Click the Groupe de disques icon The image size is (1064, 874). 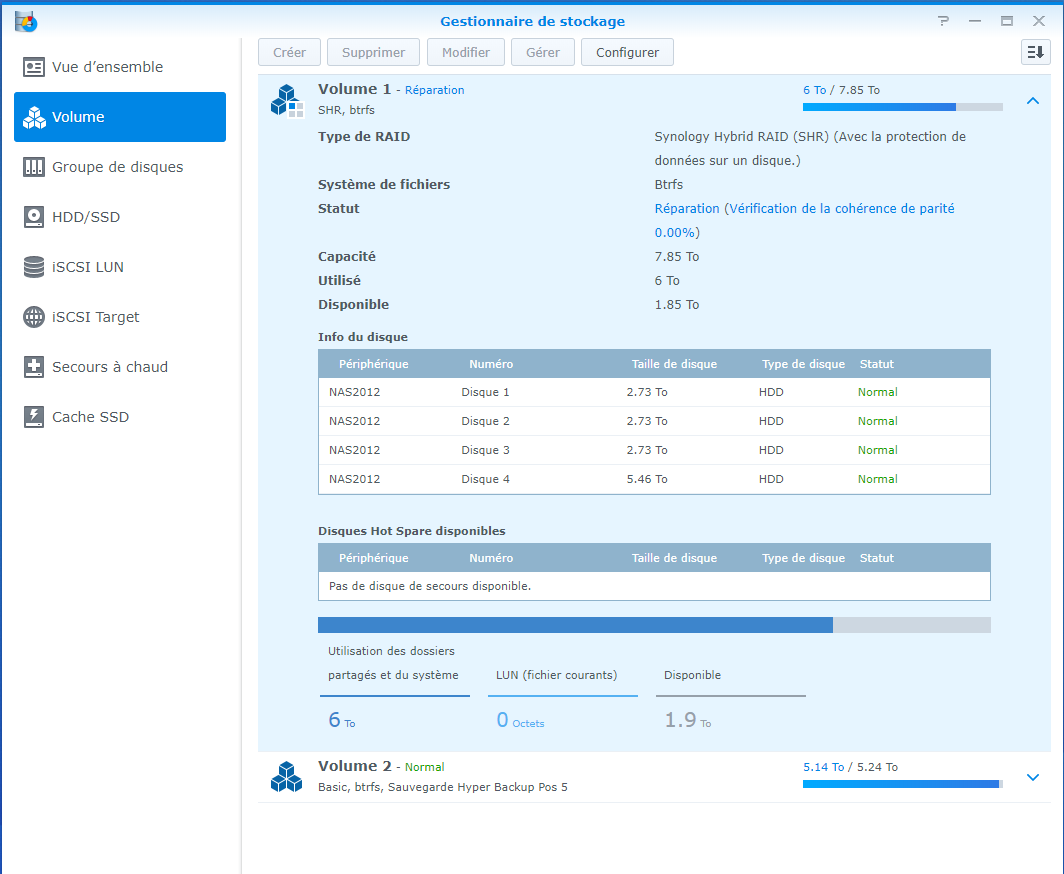[x=35, y=167]
